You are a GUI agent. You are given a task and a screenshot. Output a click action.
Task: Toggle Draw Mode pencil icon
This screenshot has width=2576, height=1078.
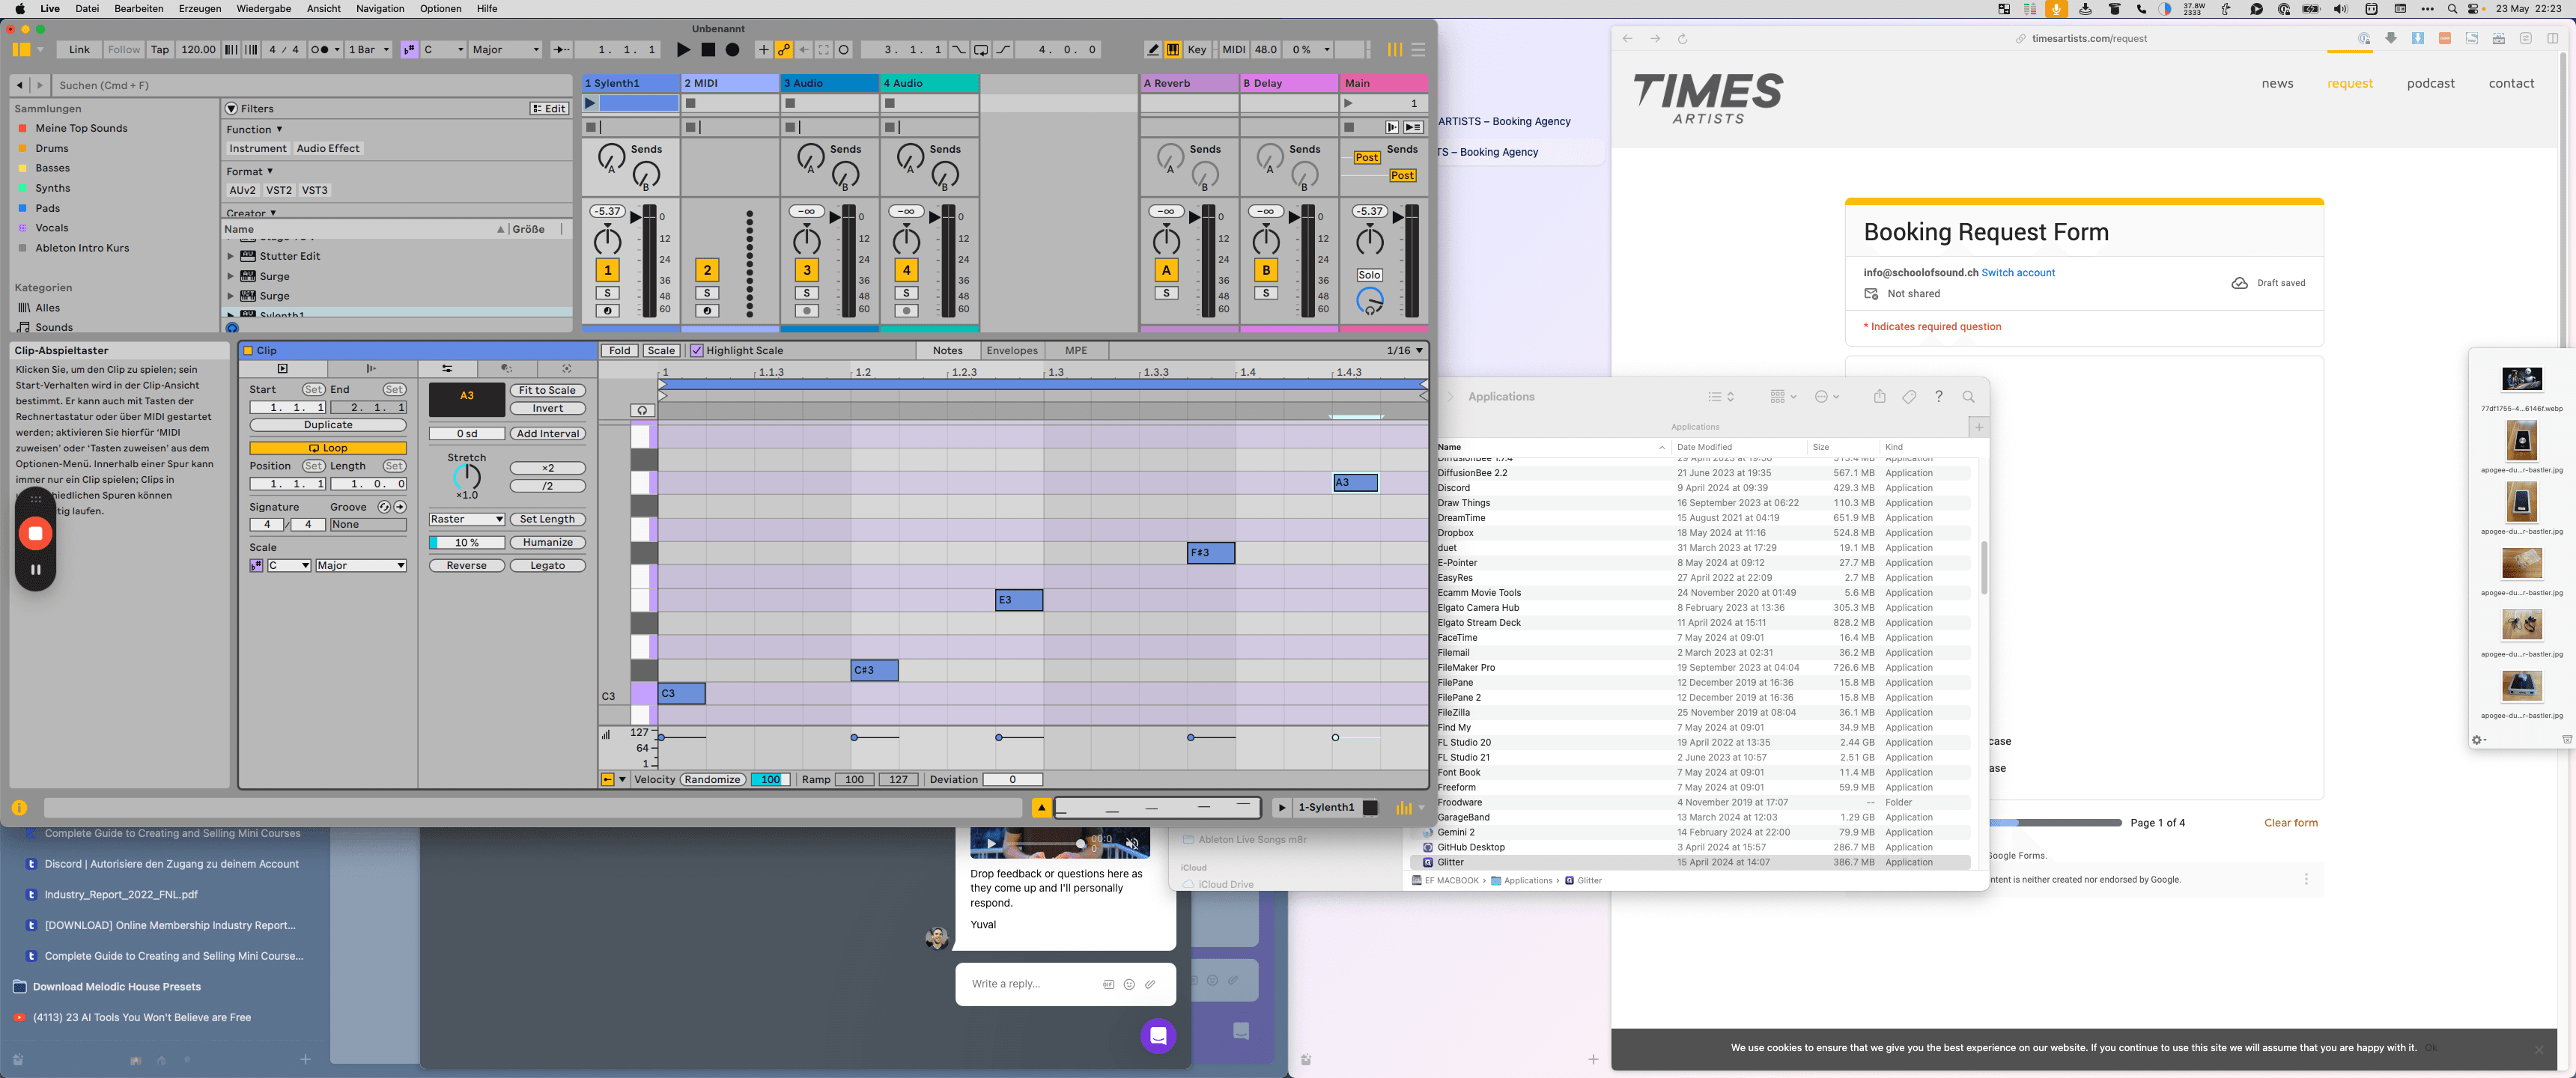1152,49
